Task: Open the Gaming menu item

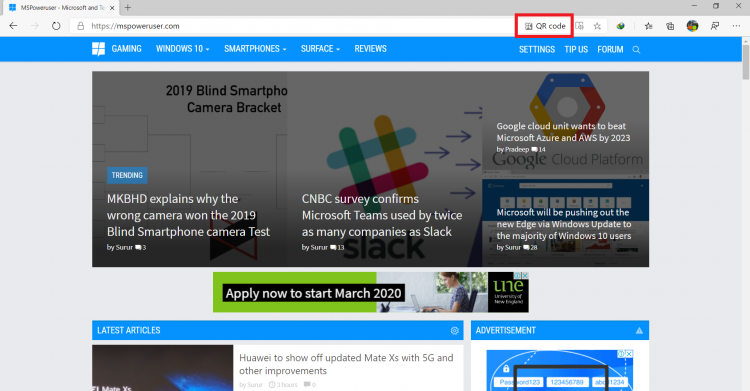Action: click(126, 49)
